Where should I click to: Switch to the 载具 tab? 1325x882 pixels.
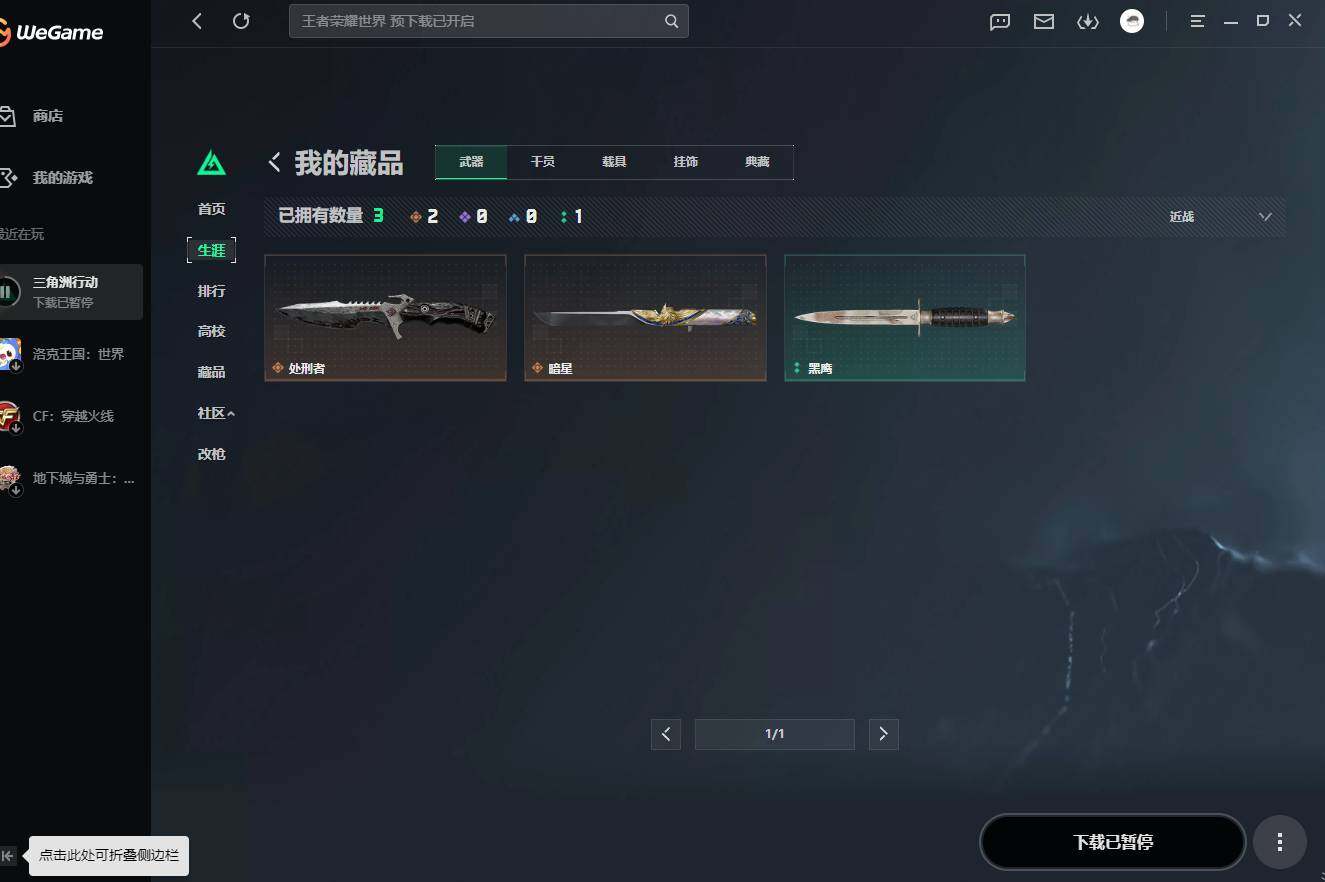(x=614, y=162)
